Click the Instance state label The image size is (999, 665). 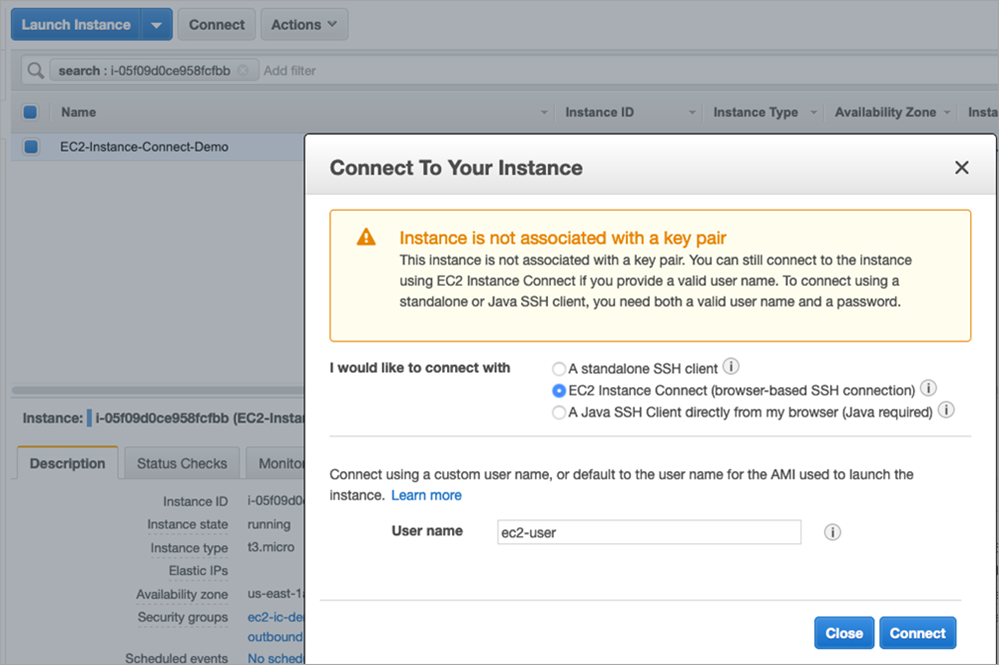(187, 524)
